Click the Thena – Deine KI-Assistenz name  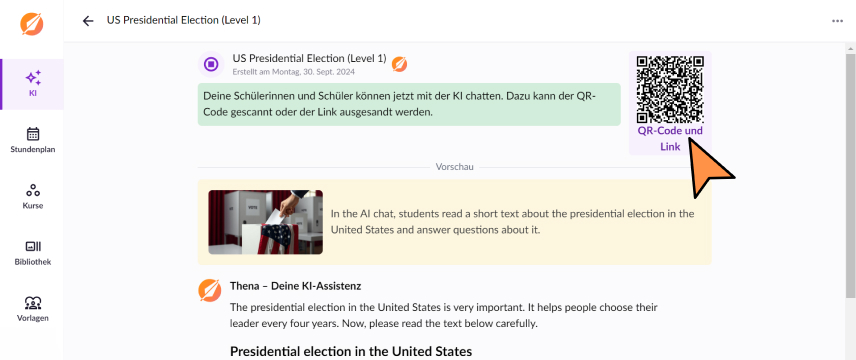click(x=295, y=286)
